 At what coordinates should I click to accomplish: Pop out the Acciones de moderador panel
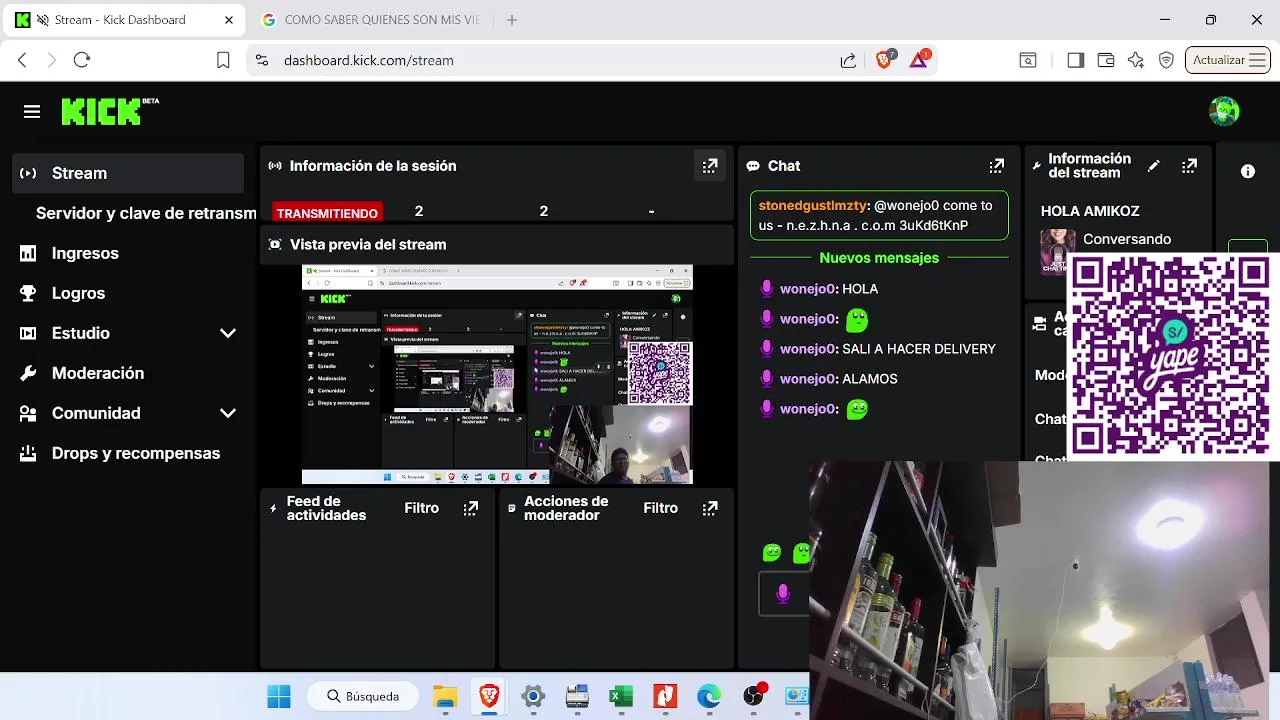710,508
